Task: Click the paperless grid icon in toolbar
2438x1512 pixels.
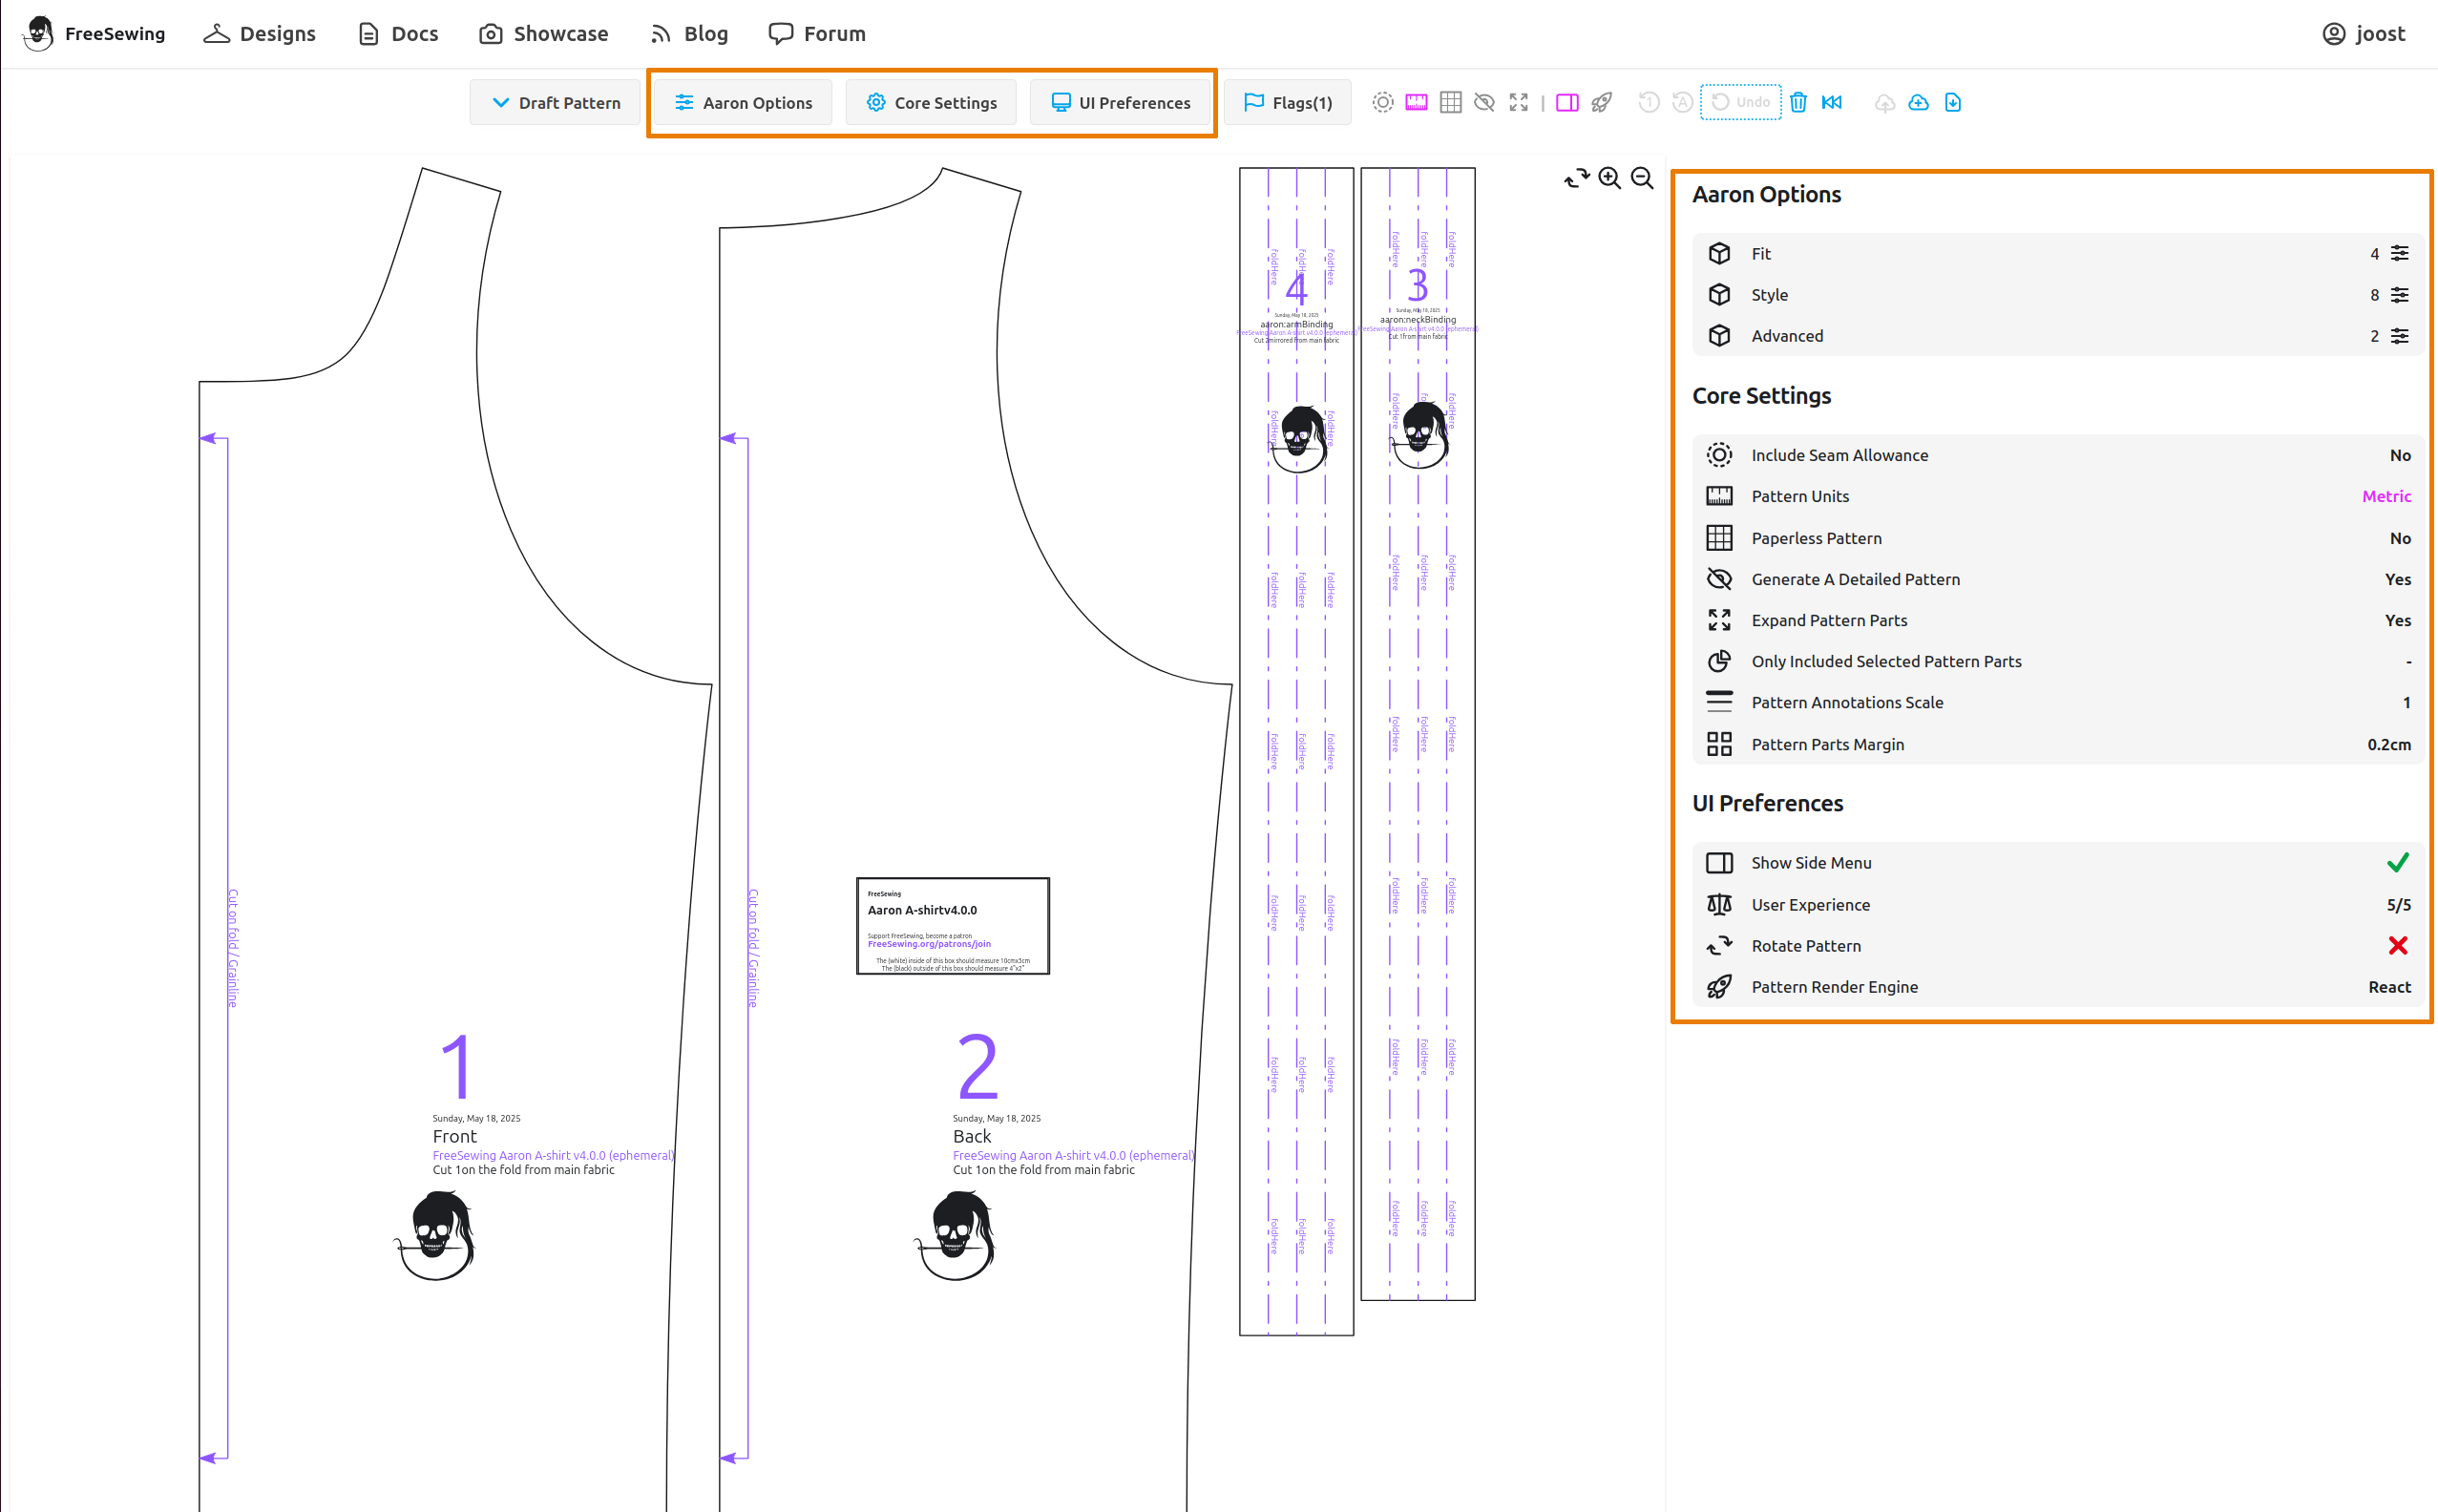Action: (x=1450, y=102)
